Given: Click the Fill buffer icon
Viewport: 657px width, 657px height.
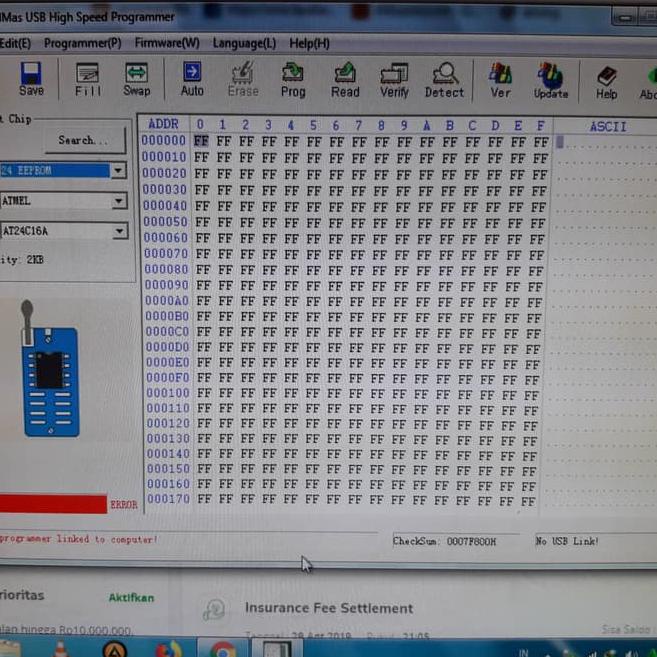Looking at the screenshot, I should [88, 79].
